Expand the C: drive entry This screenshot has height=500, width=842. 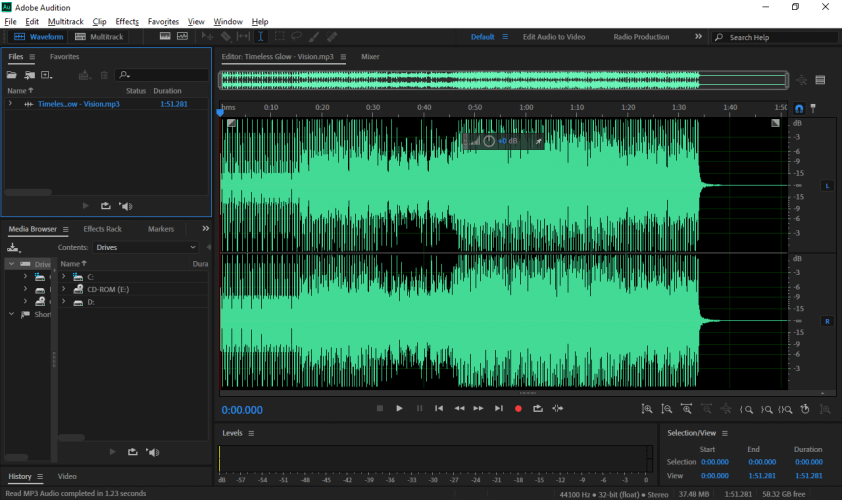(x=63, y=277)
